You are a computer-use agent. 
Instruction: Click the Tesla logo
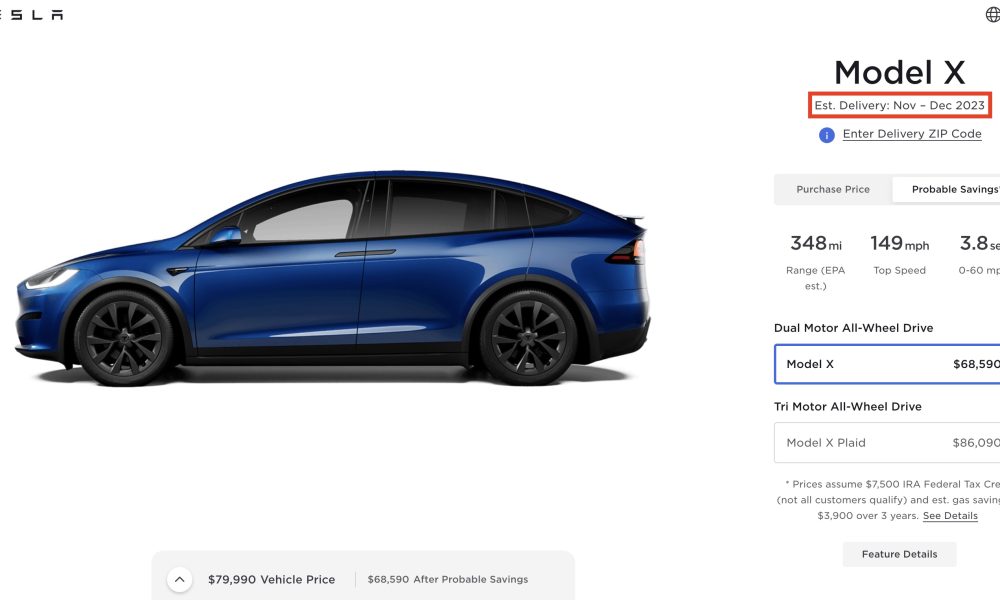pos(31,14)
